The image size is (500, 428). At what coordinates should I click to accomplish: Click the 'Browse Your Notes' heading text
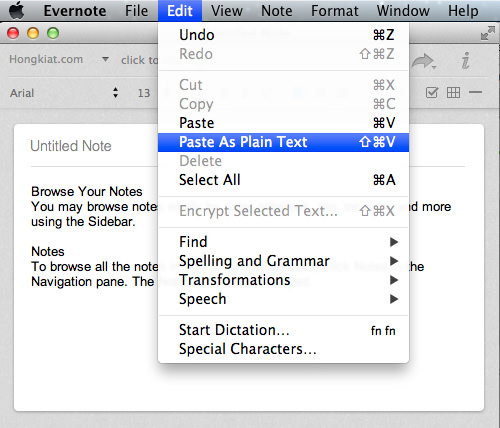click(87, 191)
